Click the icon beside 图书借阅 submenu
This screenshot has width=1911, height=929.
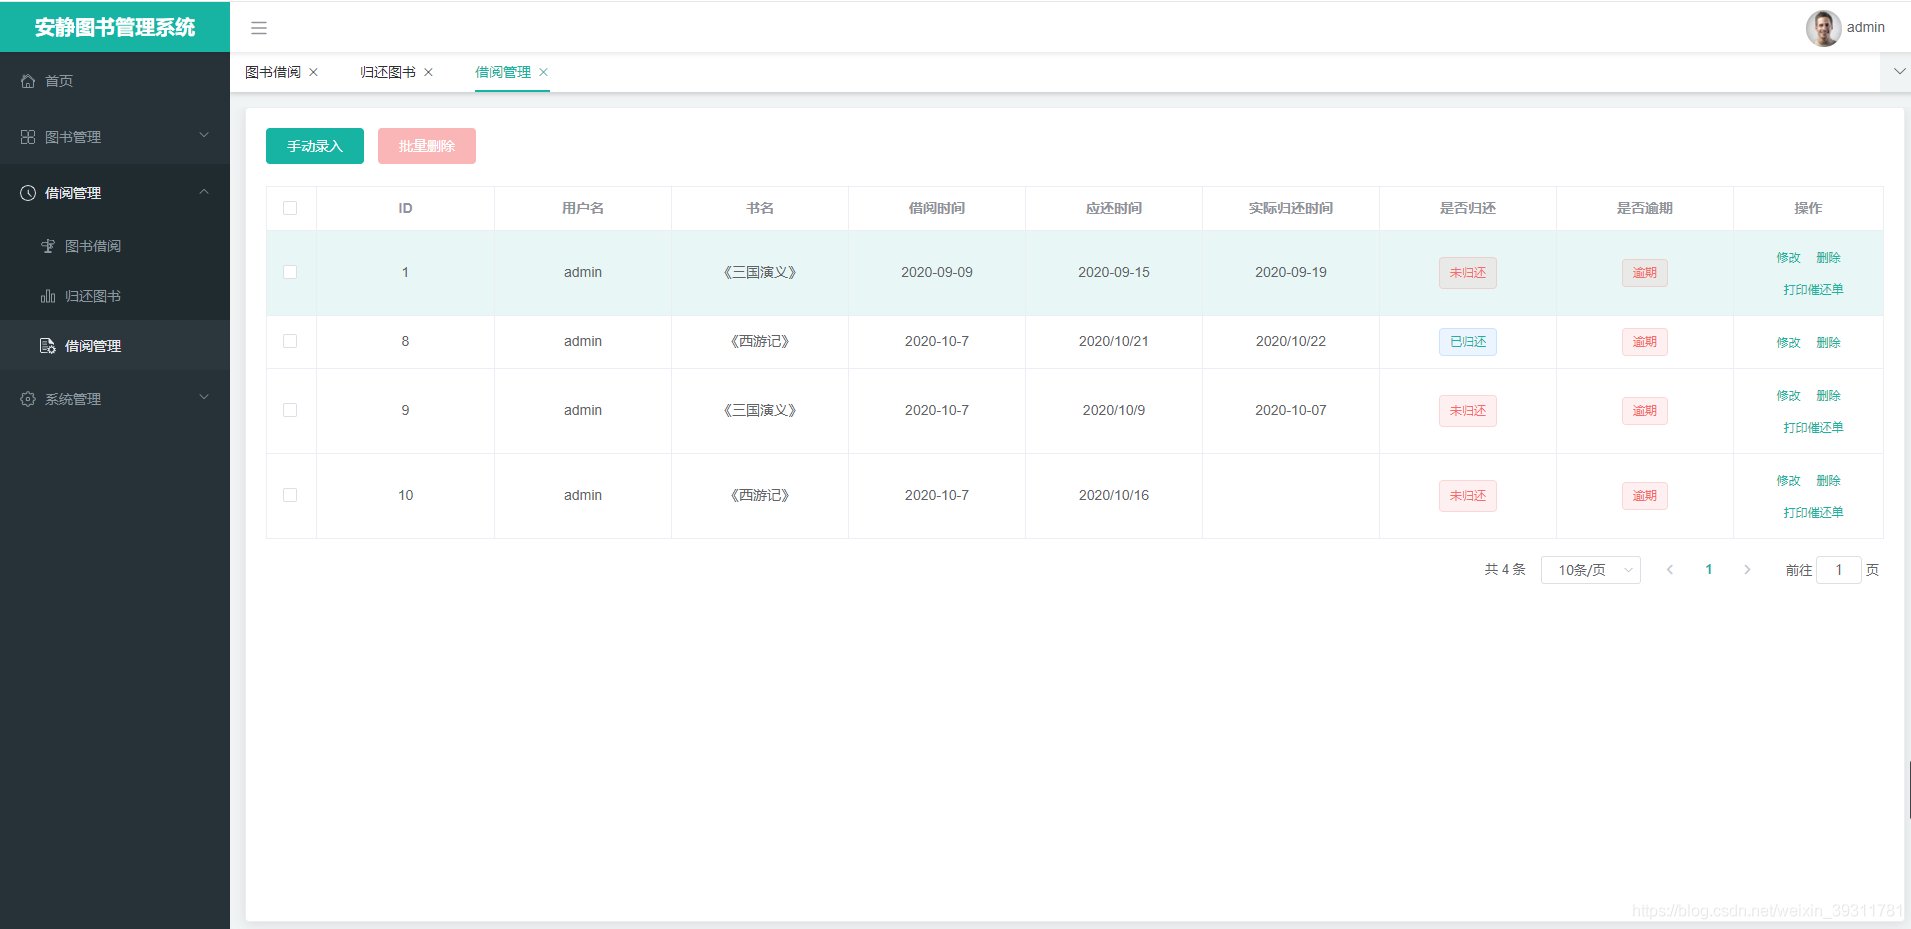point(48,246)
